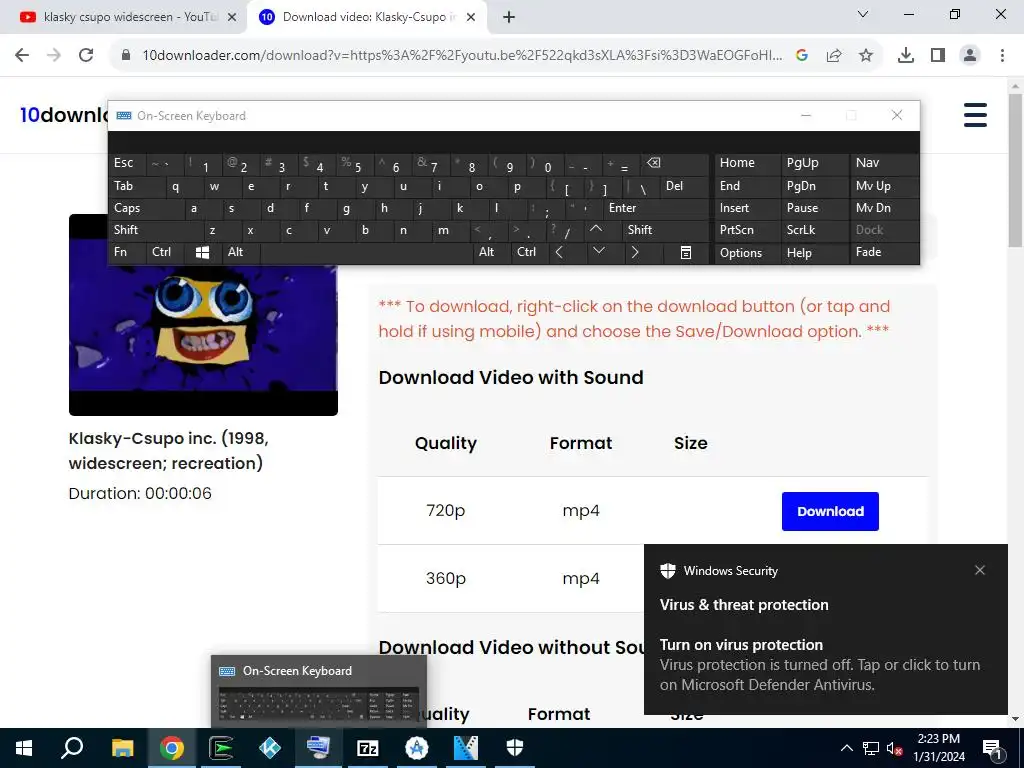The width and height of the screenshot is (1024, 768).
Task: Click Help key on On-Screen Keyboard
Action: point(814,253)
